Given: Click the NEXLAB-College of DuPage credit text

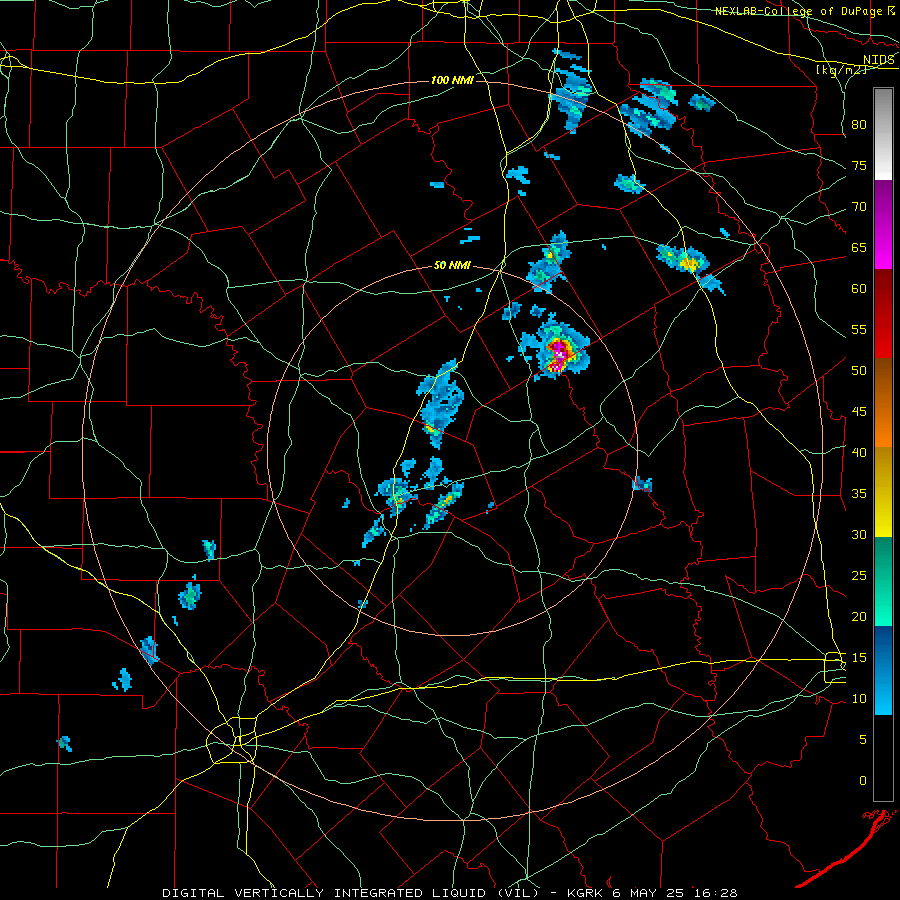Looking at the screenshot, I should 798,11.
